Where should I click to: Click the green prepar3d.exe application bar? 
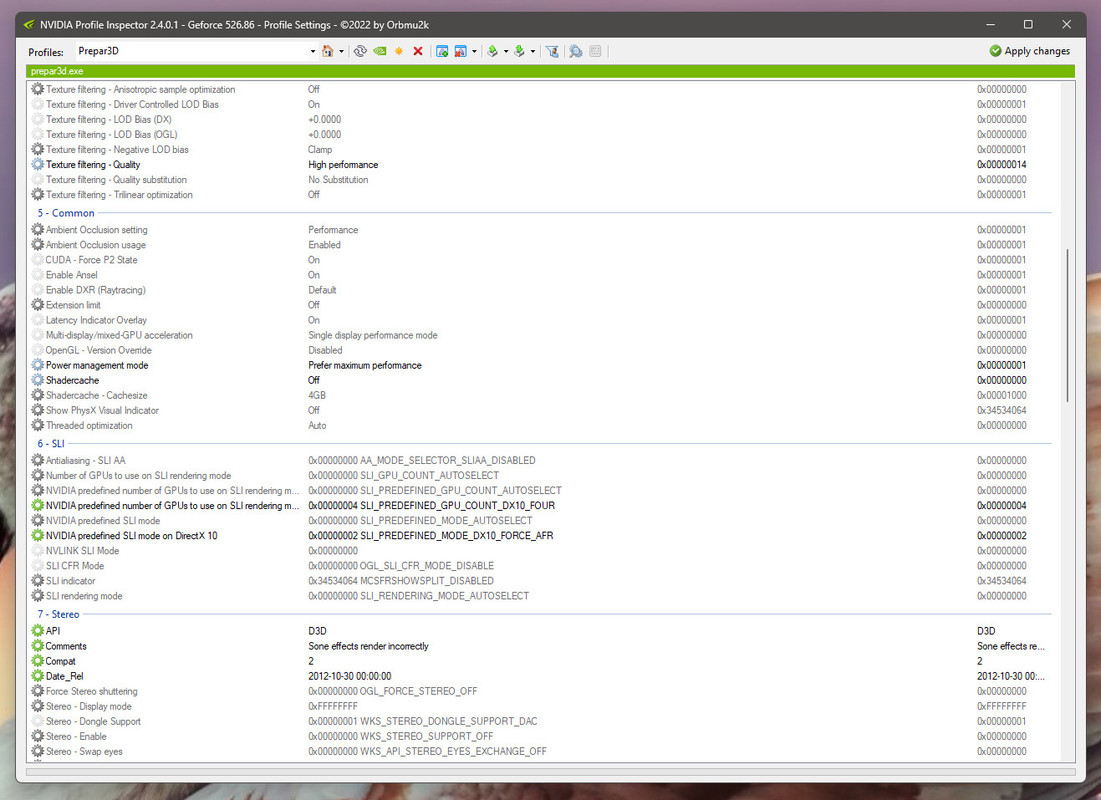click(x=550, y=71)
